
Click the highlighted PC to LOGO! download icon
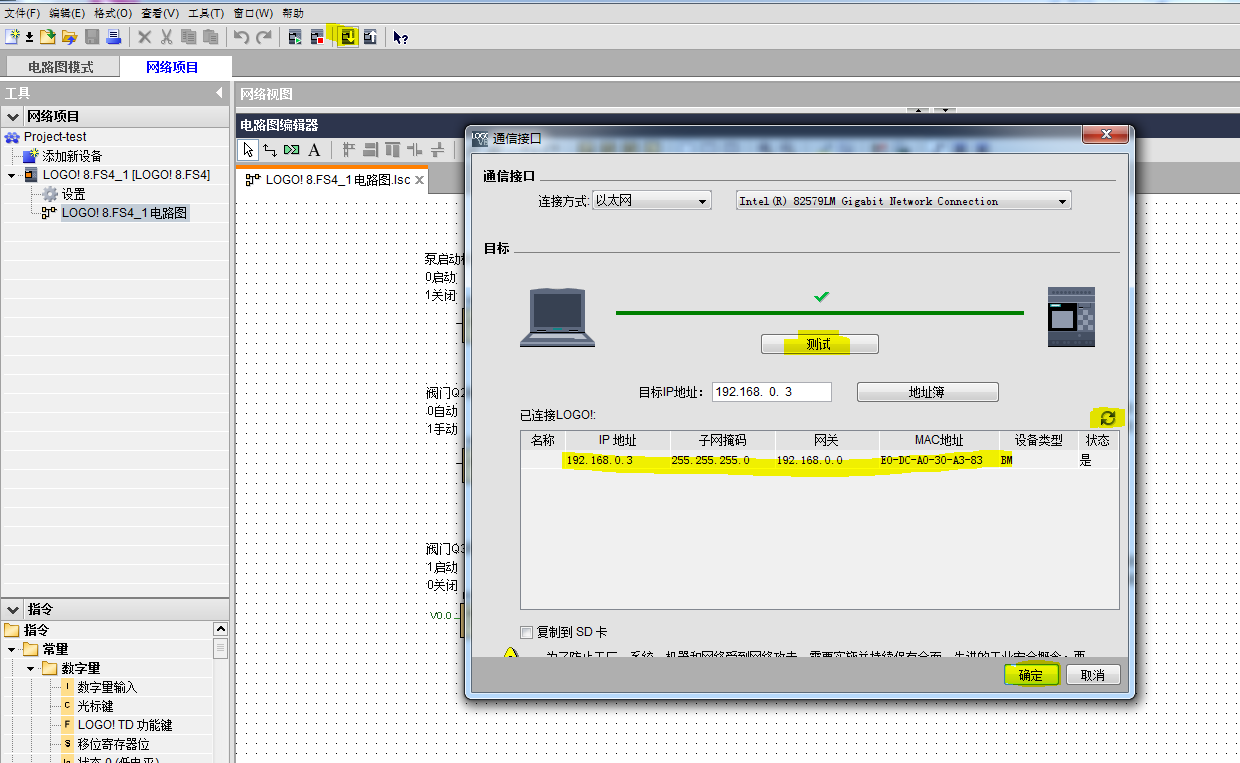(348, 37)
